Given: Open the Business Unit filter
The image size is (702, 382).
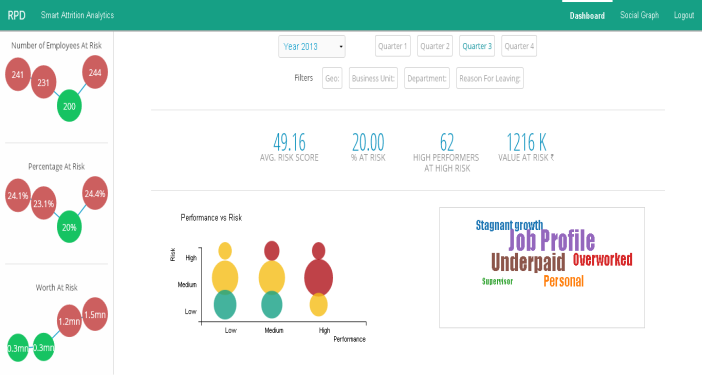Looking at the screenshot, I should click(x=373, y=78).
